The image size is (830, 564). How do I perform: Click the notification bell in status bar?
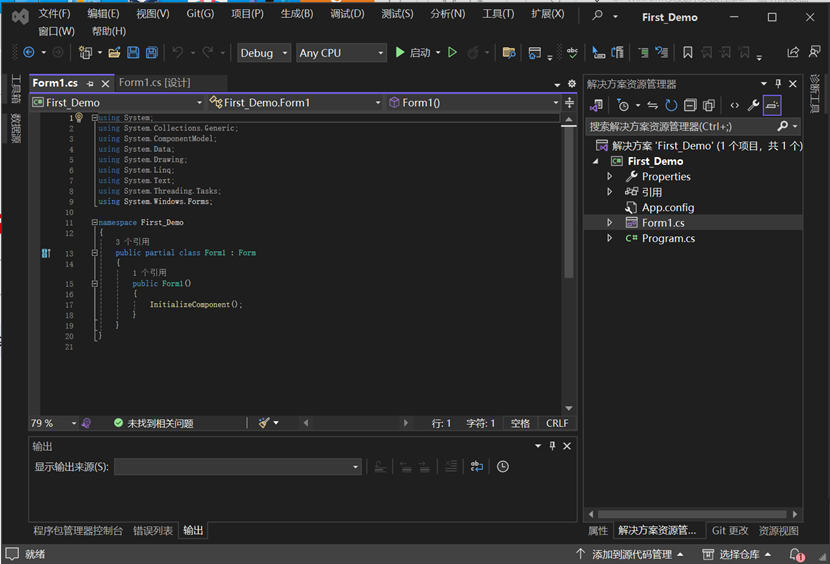797,554
